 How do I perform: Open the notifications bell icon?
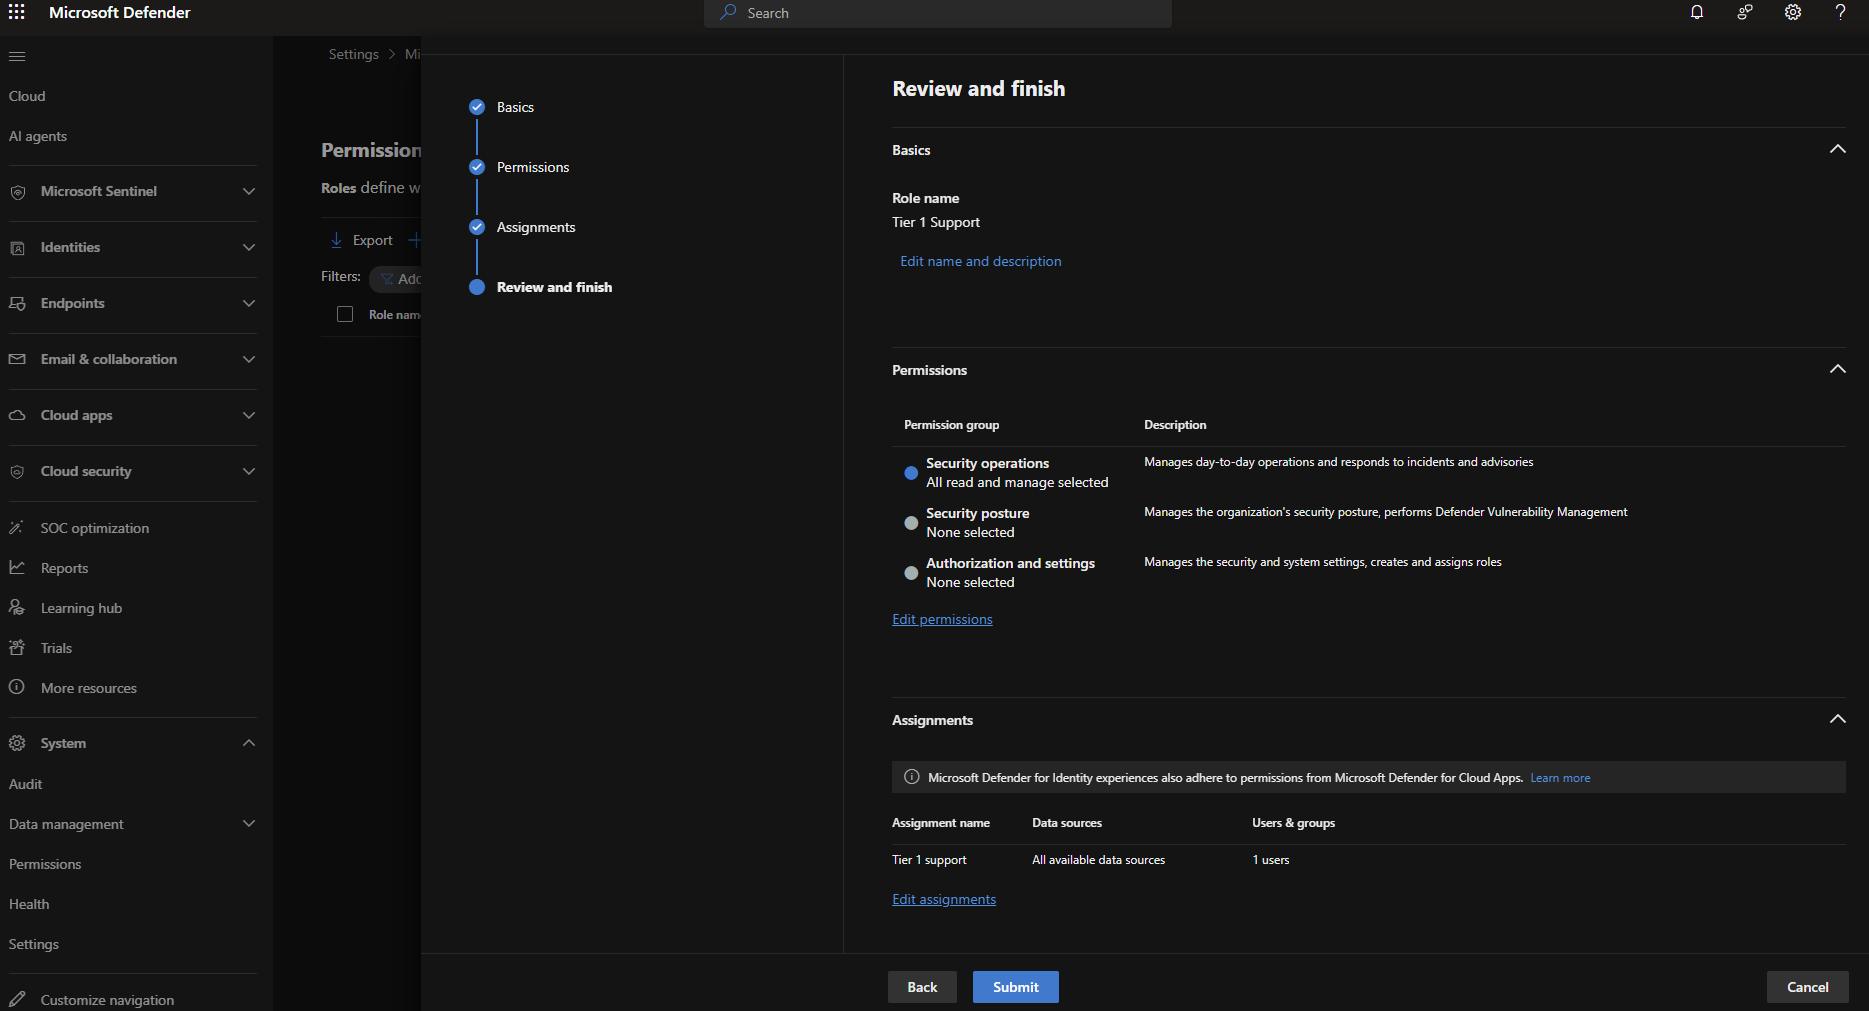pyautogui.click(x=1696, y=12)
